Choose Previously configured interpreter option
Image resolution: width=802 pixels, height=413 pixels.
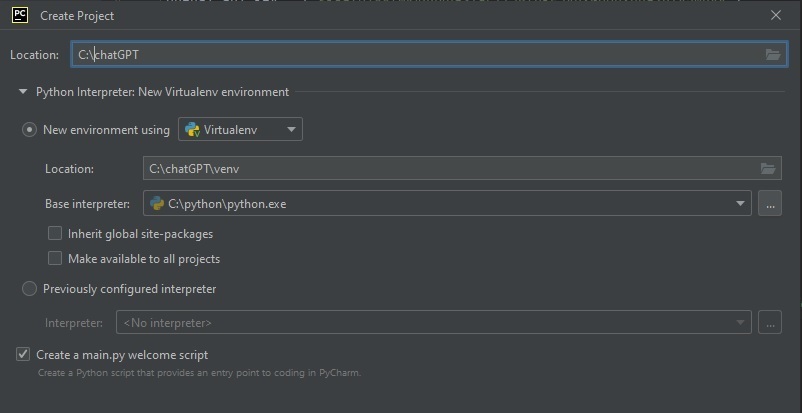[30, 289]
